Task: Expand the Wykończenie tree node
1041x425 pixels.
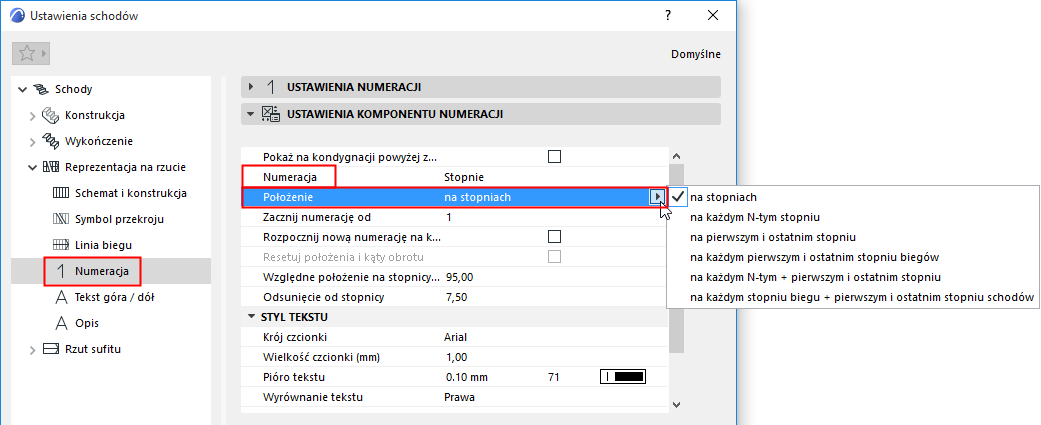Action: pos(33,141)
